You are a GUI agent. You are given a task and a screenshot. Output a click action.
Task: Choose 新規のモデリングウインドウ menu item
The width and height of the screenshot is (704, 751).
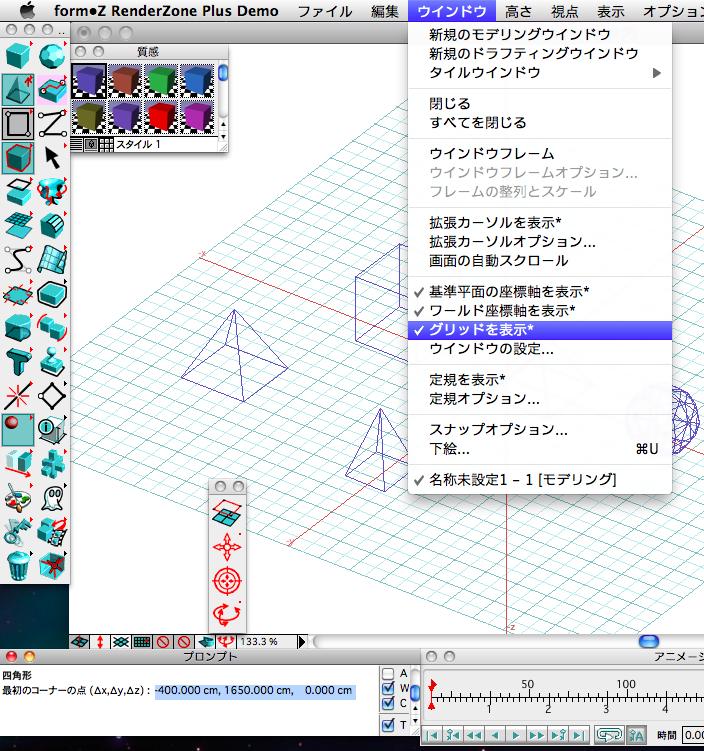click(540, 34)
